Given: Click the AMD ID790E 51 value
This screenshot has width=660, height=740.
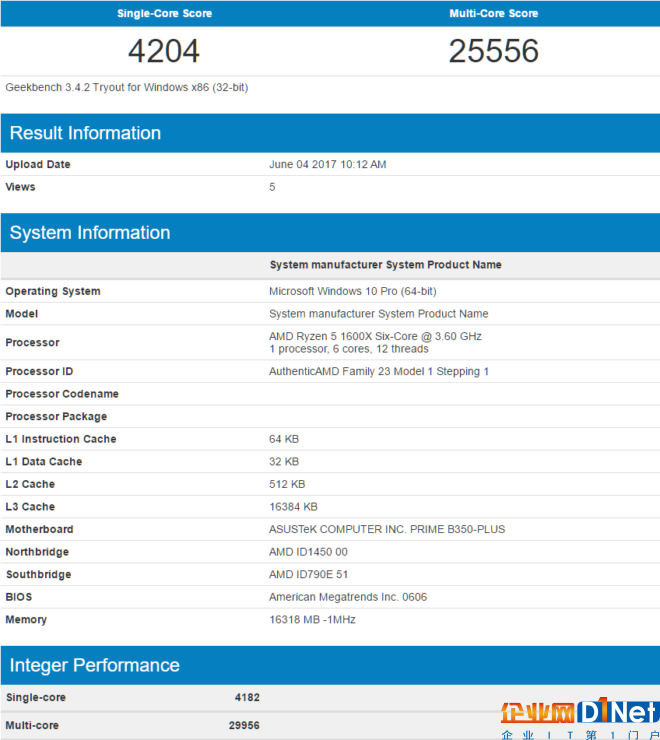Looking at the screenshot, I should [x=308, y=574].
